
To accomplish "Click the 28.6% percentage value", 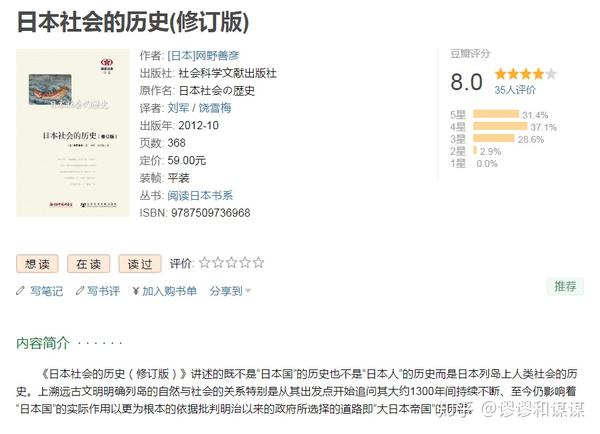I will (x=531, y=139).
